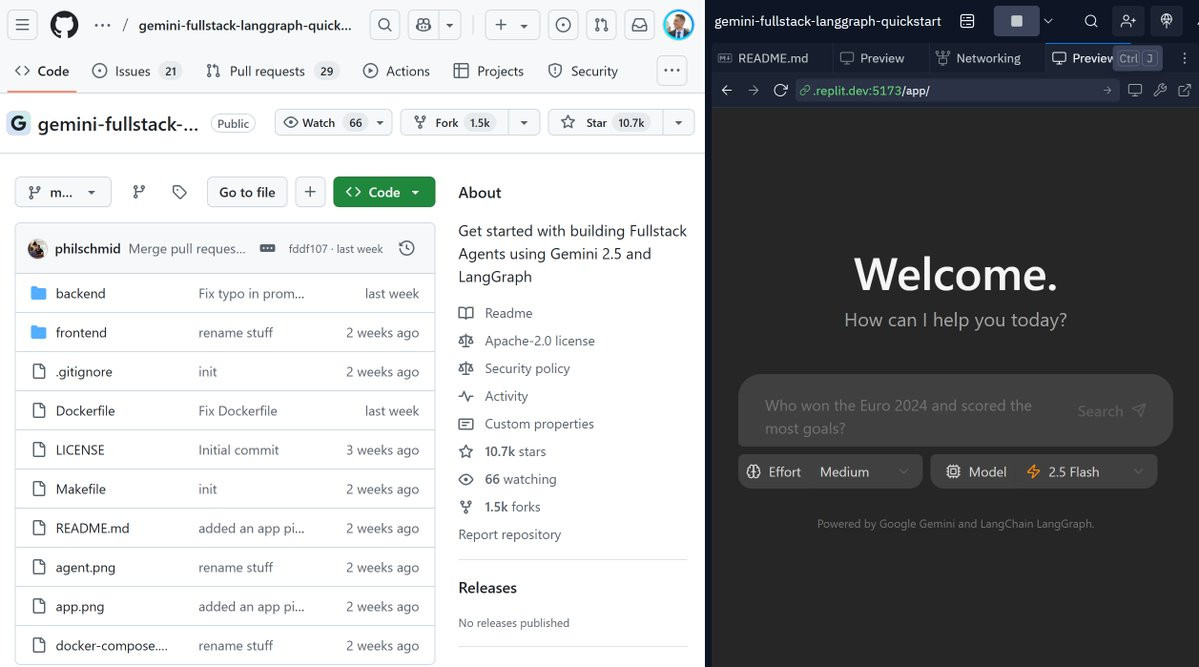
Task: Click the commit history clock icon
Action: click(x=407, y=248)
